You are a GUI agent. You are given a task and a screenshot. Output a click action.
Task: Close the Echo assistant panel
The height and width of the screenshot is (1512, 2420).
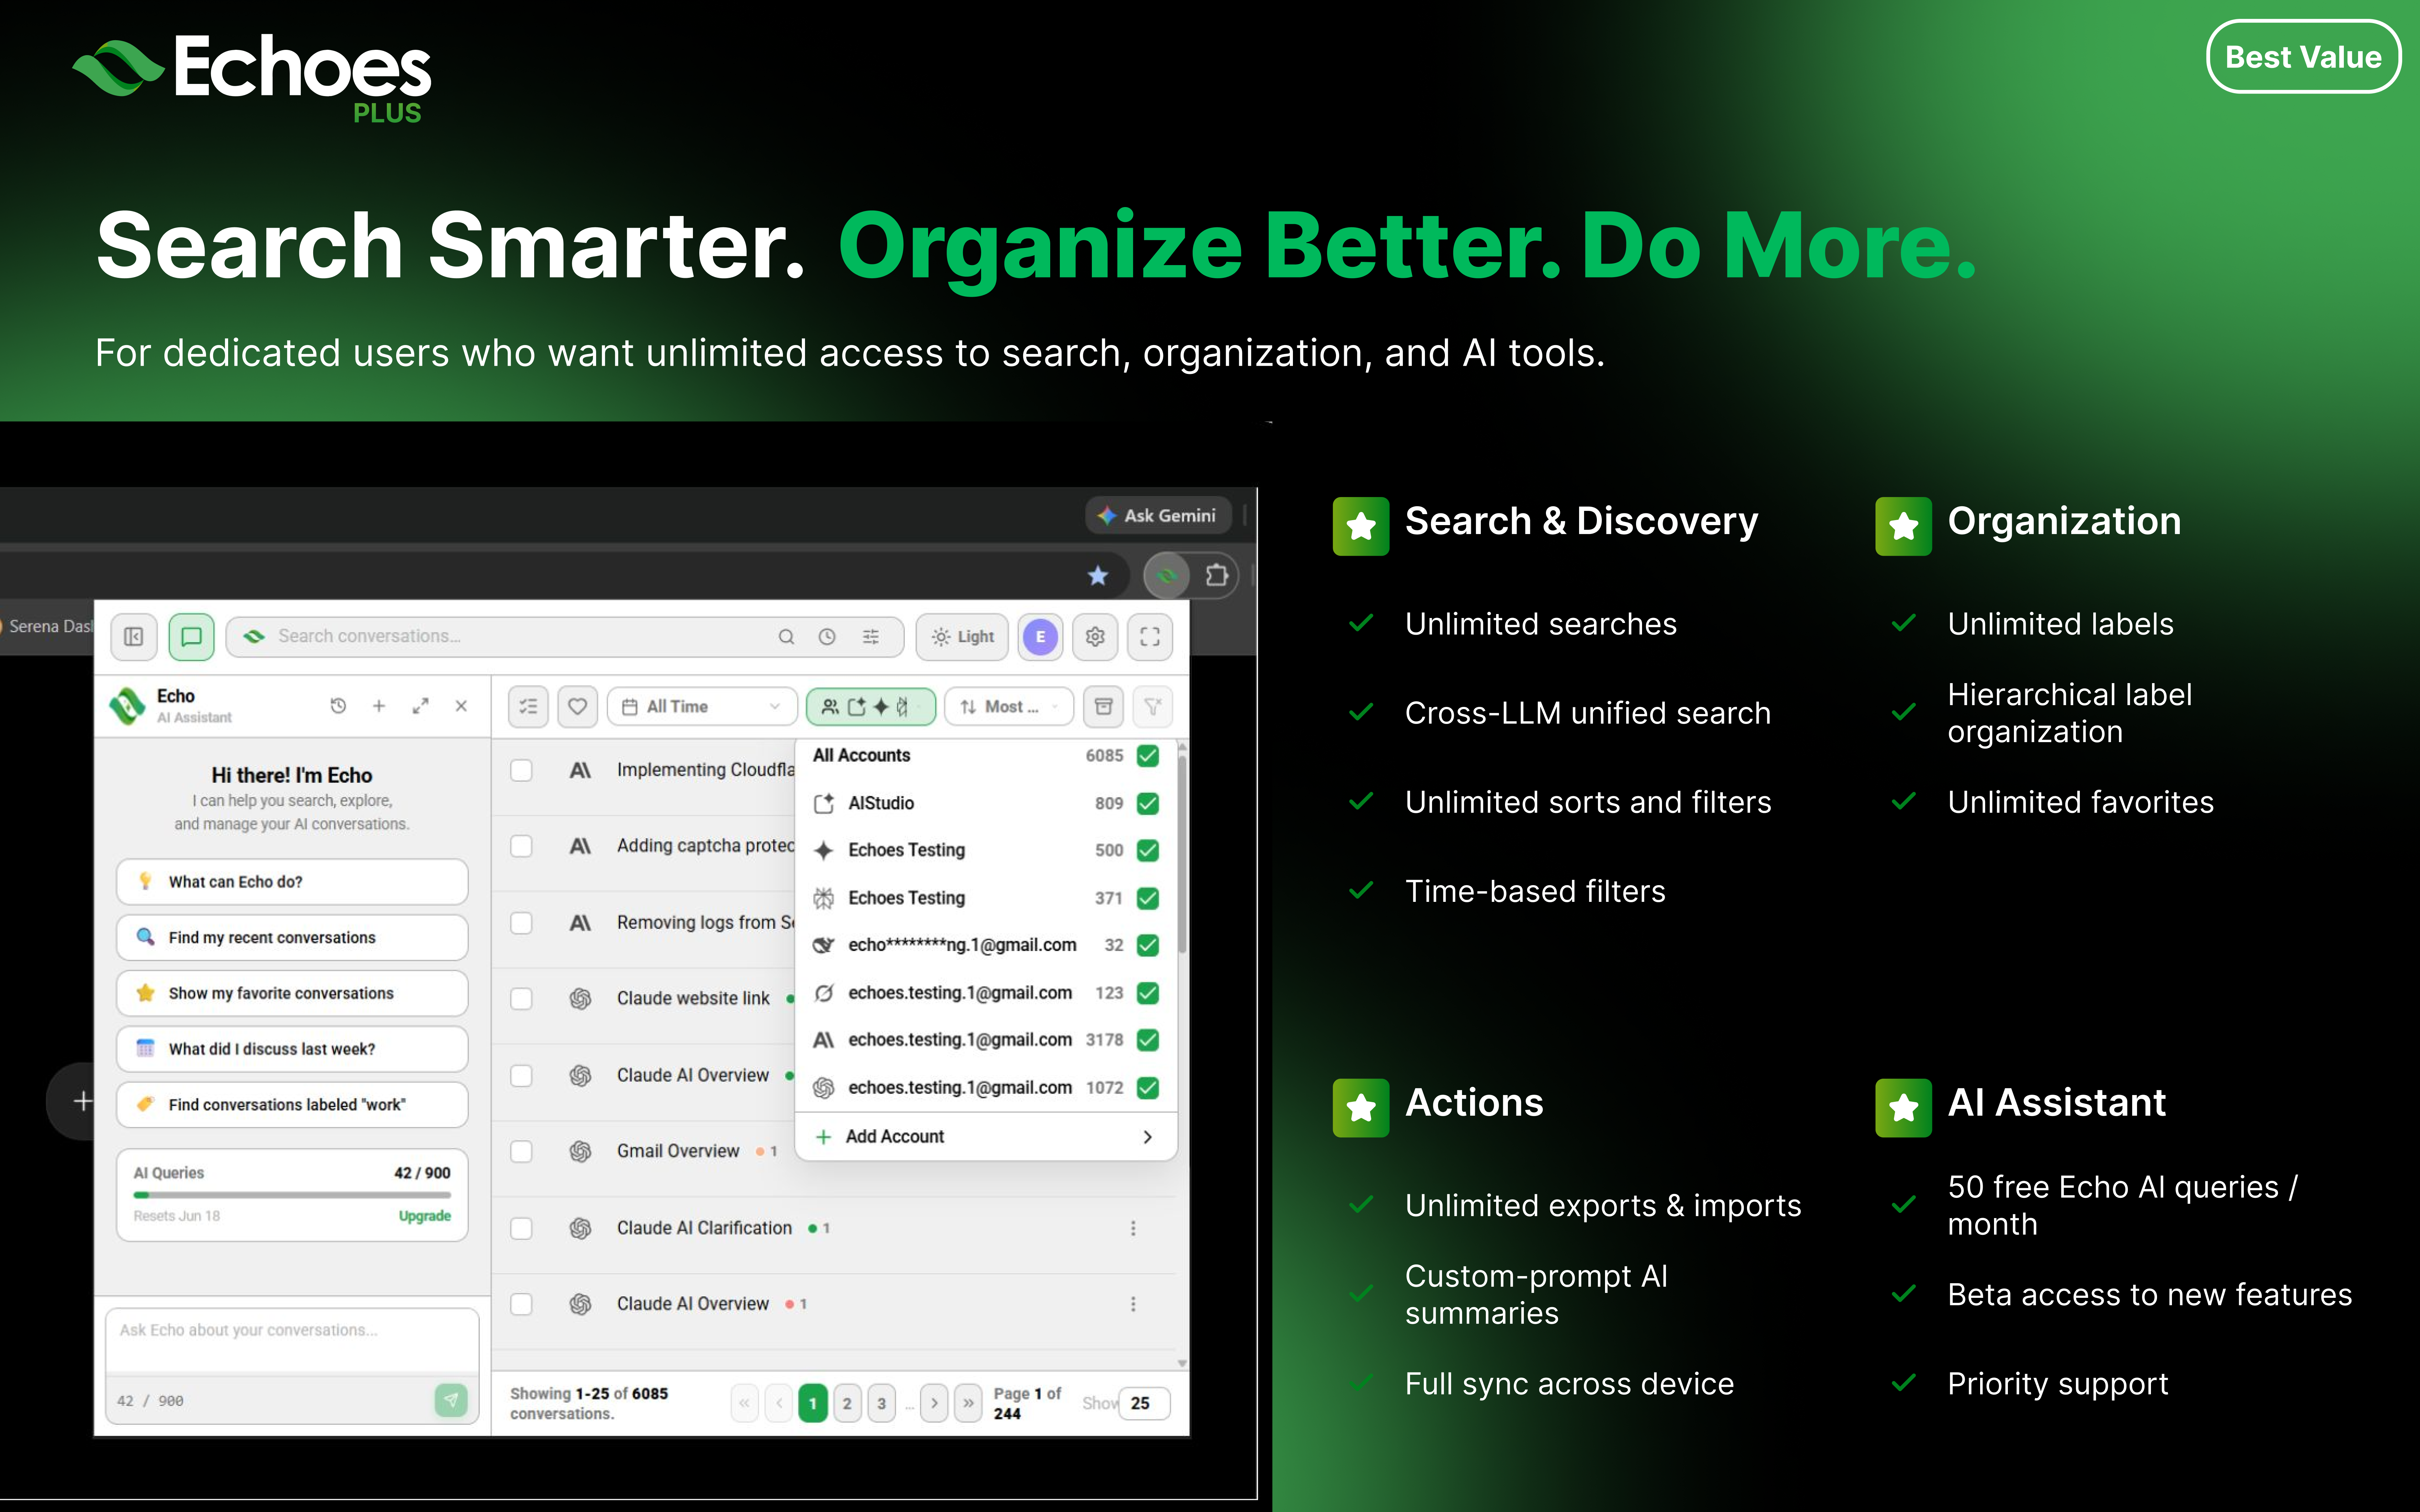pyautogui.click(x=461, y=706)
